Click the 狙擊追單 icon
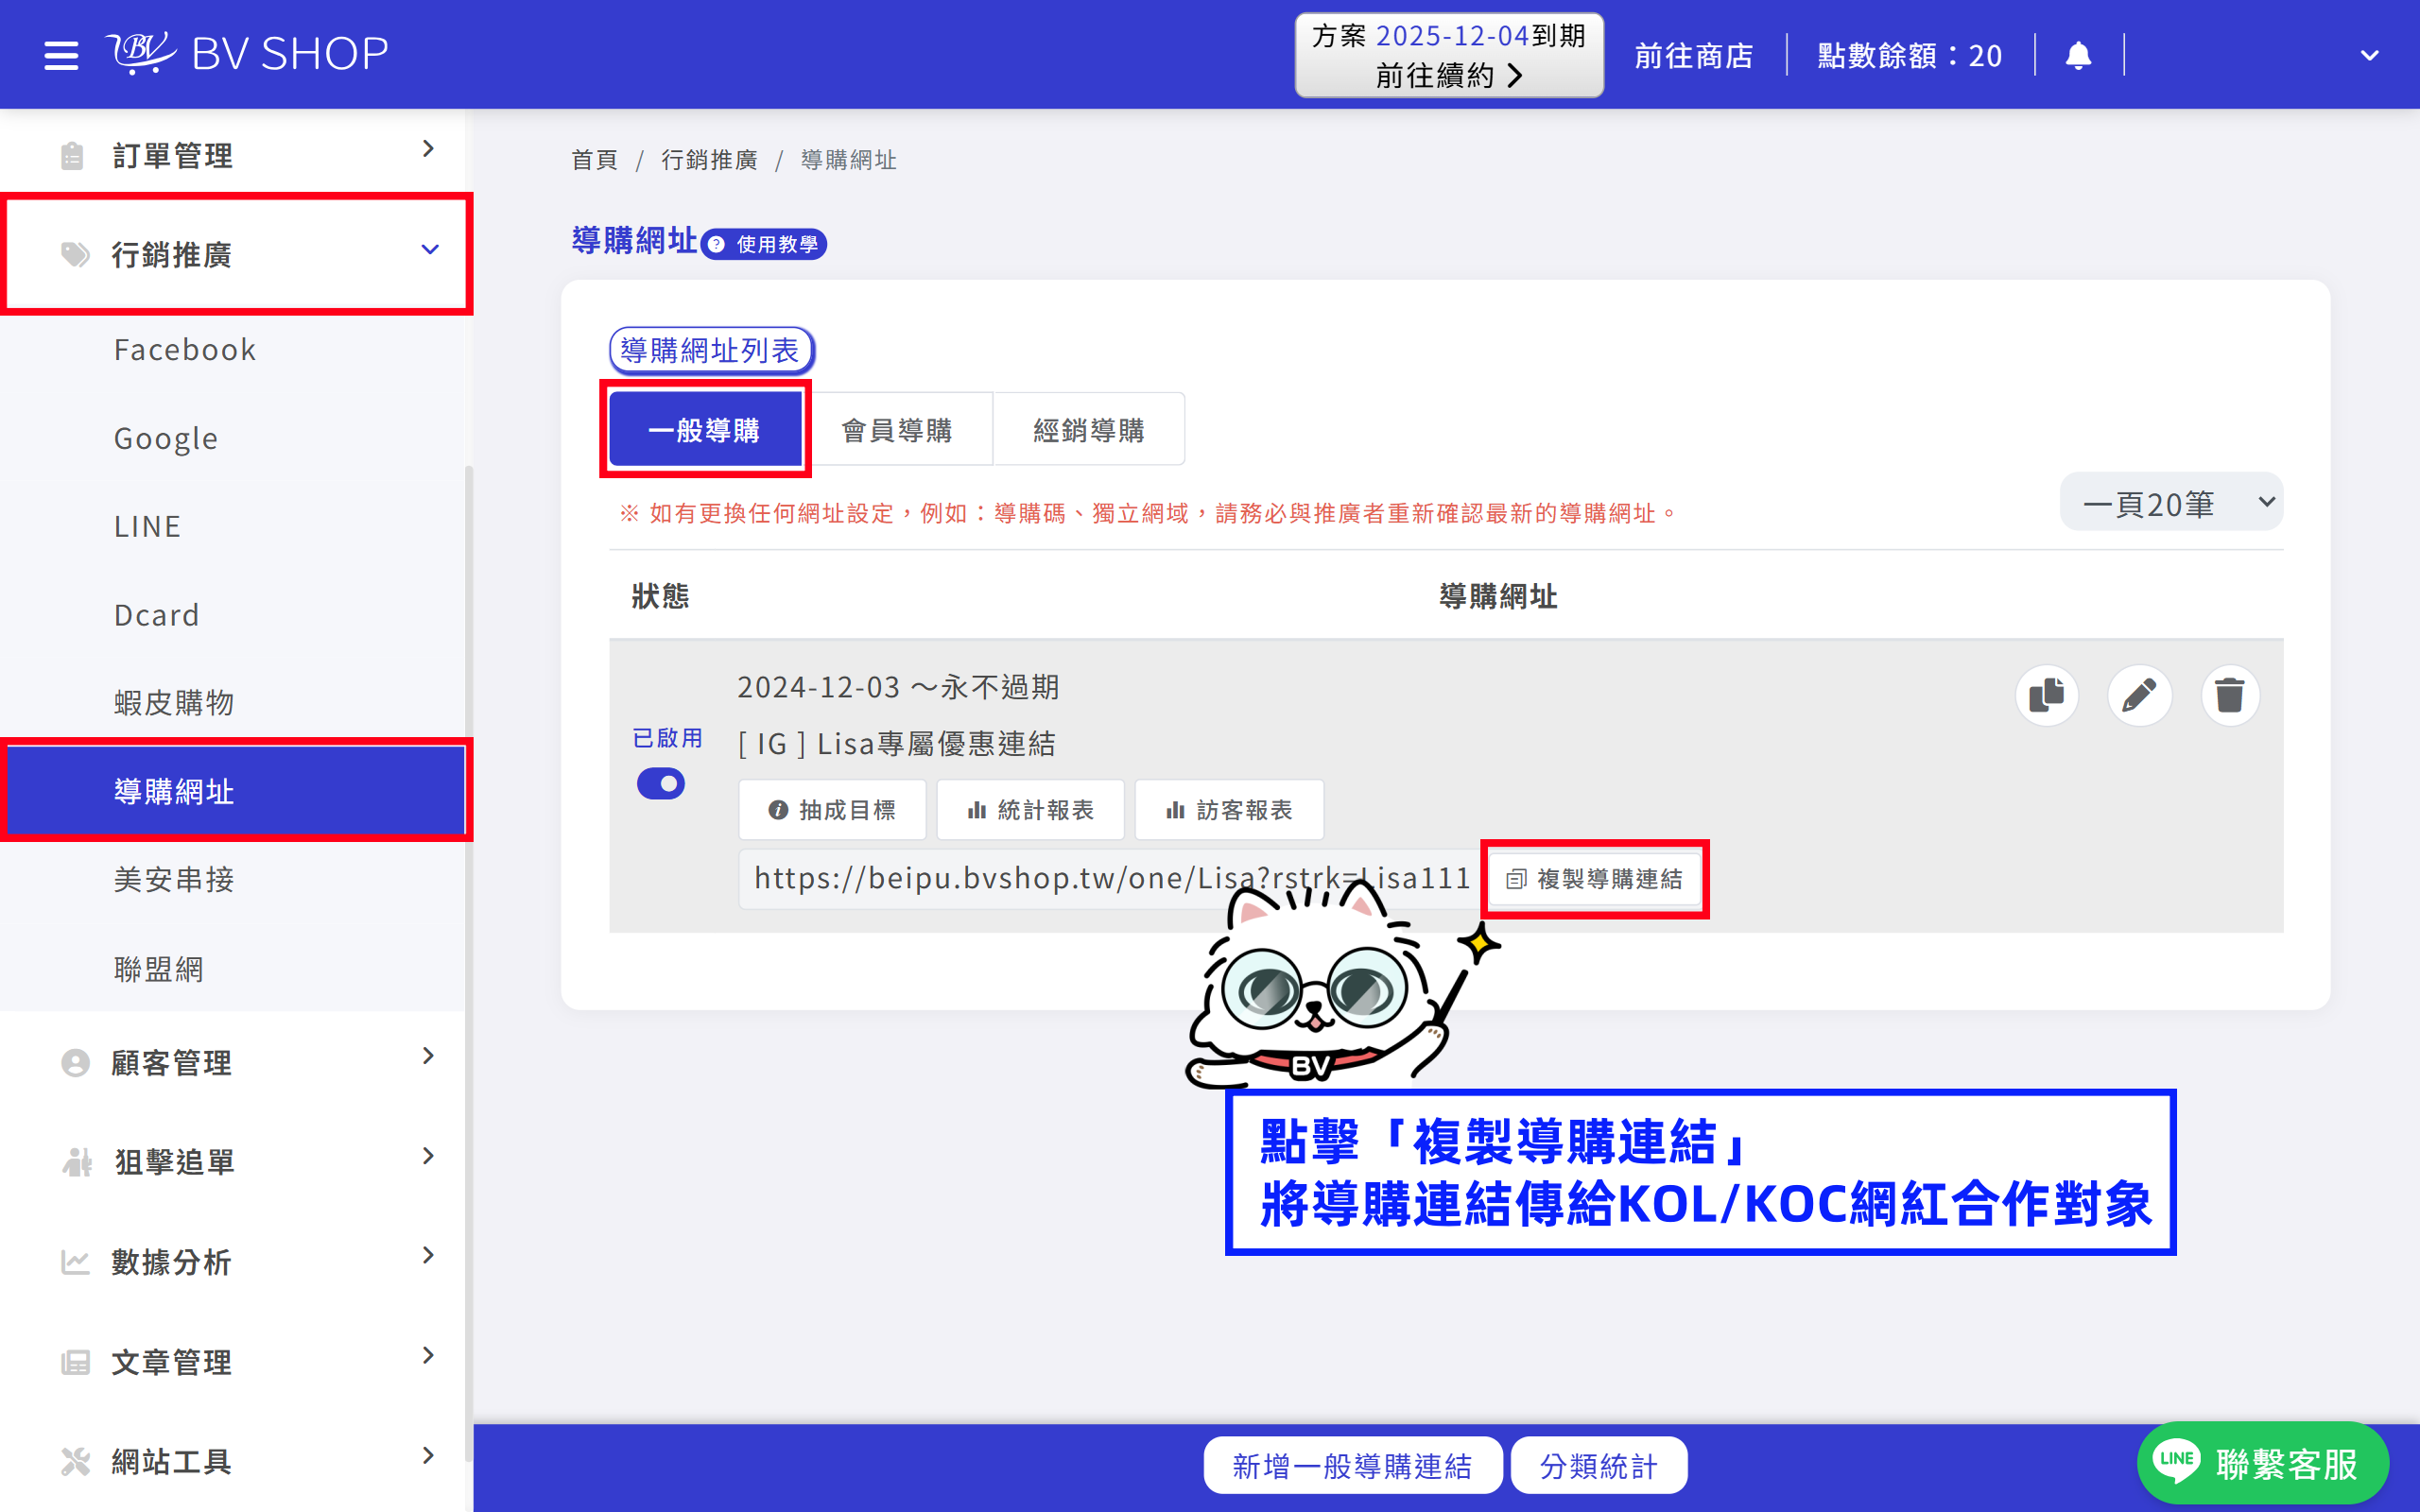 76,1161
